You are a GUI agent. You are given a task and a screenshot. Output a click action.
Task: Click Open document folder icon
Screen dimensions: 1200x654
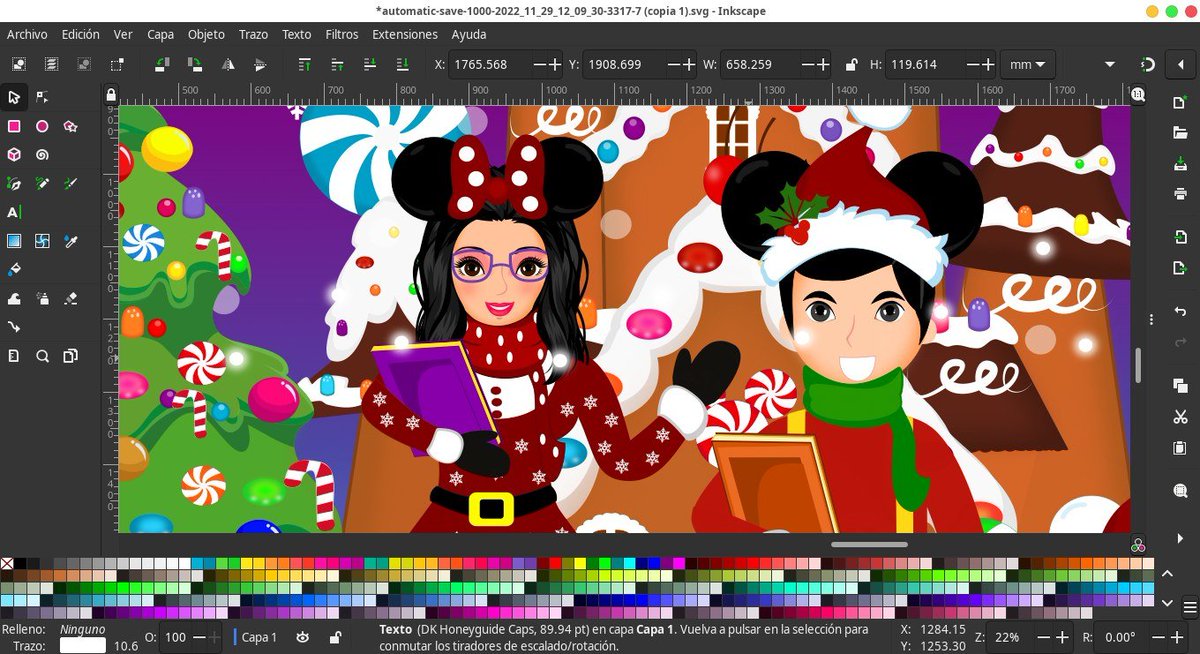[x=1181, y=133]
